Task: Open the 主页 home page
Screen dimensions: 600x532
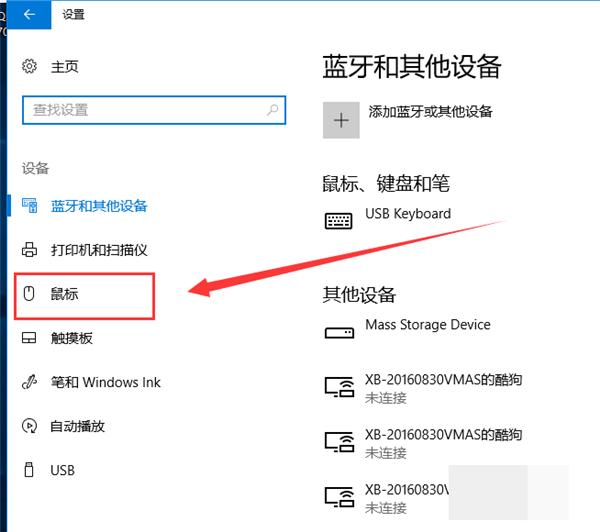Action: click(65, 67)
